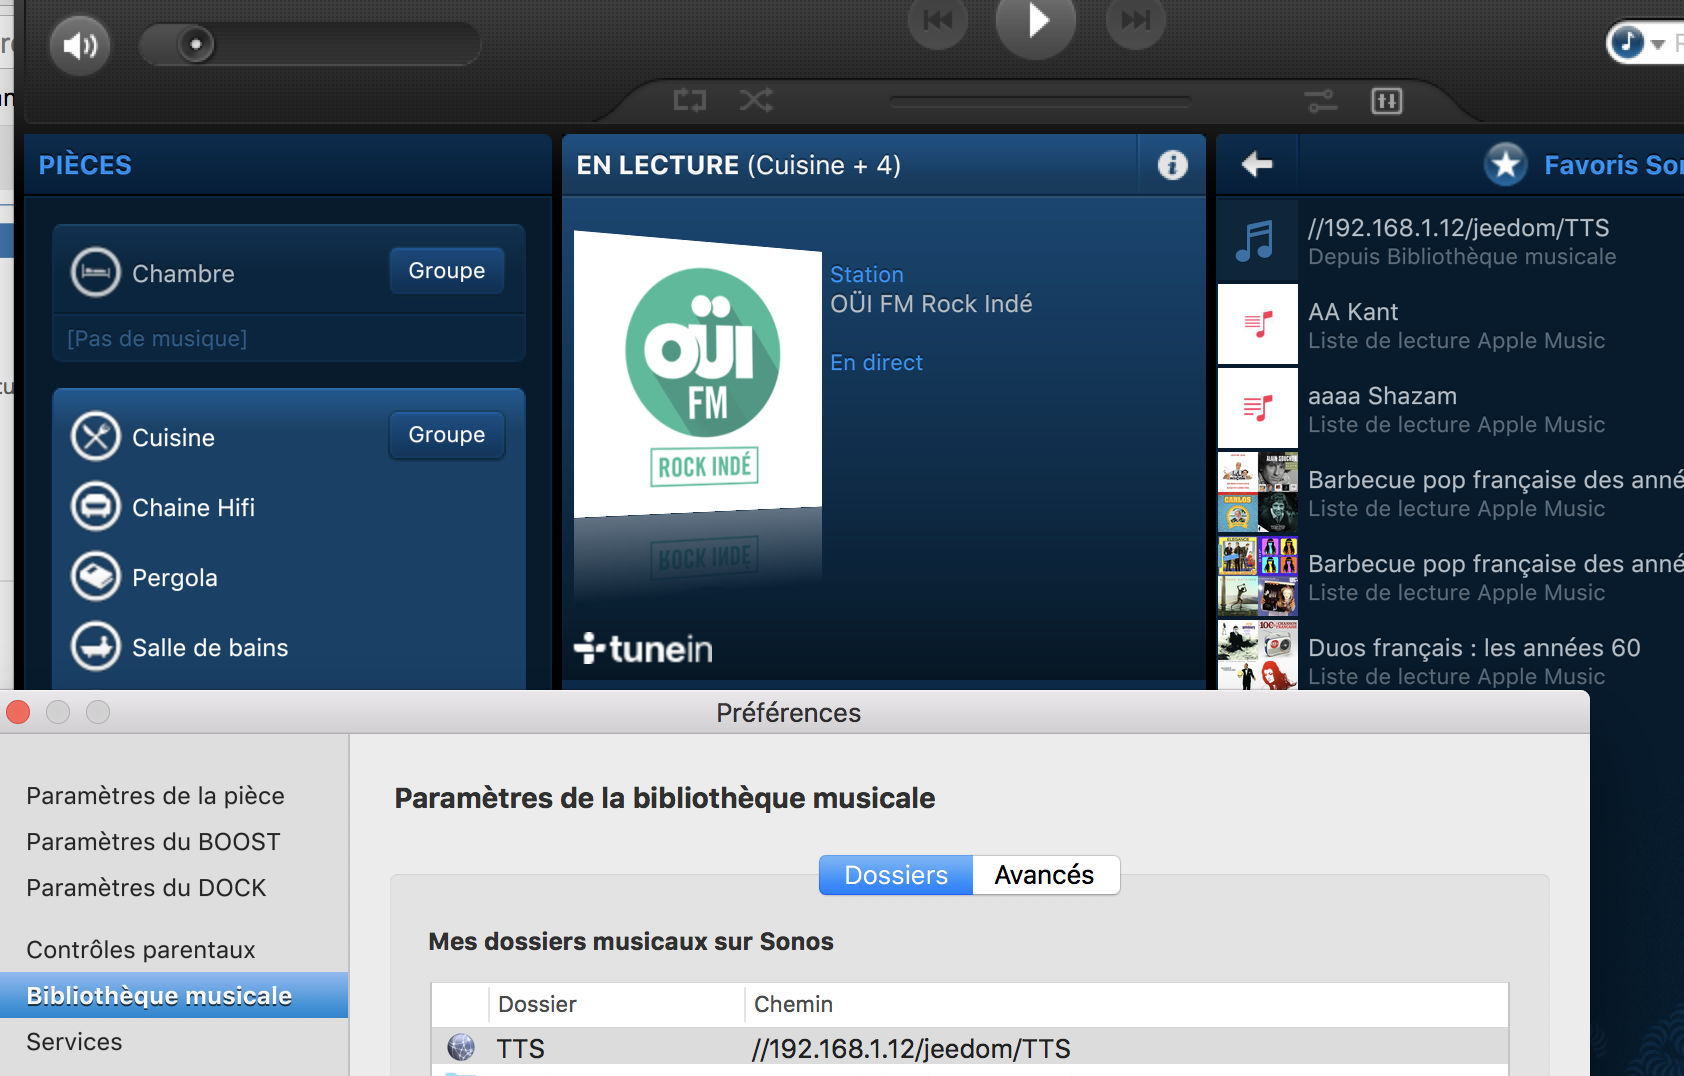Image resolution: width=1684 pixels, height=1076 pixels.
Task: Click the TTS network folder globe icon
Action: [461, 1047]
